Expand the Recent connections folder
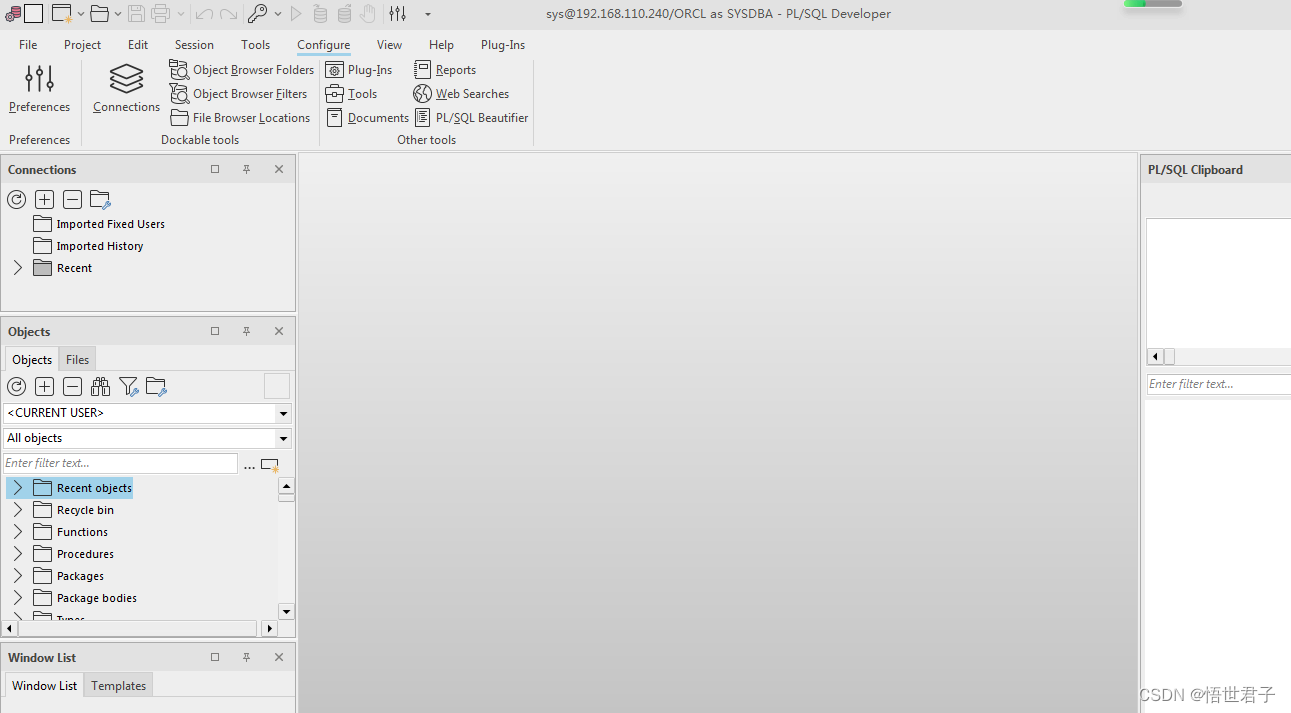1291x713 pixels. (17, 268)
